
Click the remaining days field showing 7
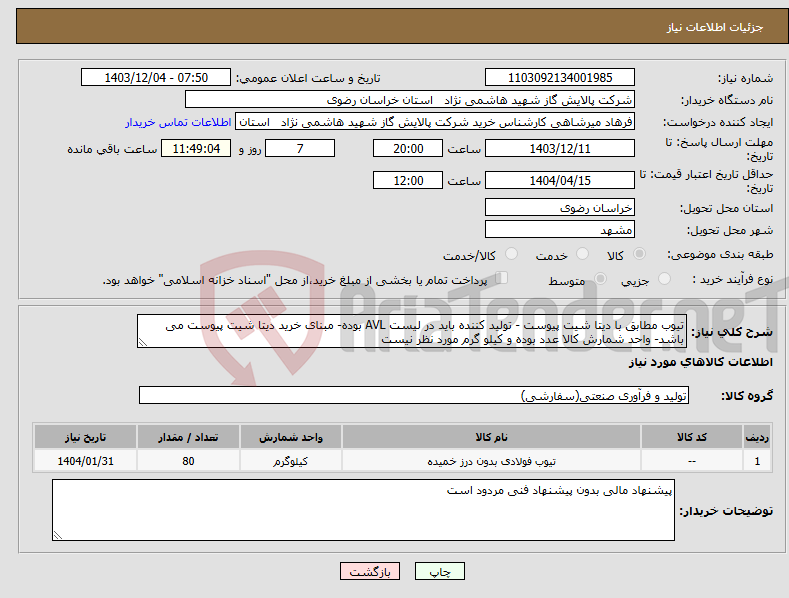click(300, 148)
